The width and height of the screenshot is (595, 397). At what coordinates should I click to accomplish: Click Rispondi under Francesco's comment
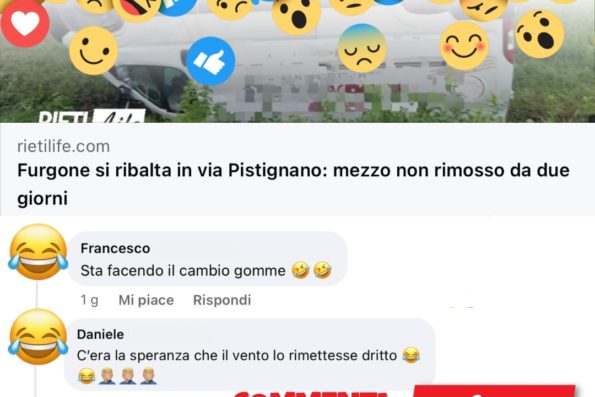click(x=222, y=300)
